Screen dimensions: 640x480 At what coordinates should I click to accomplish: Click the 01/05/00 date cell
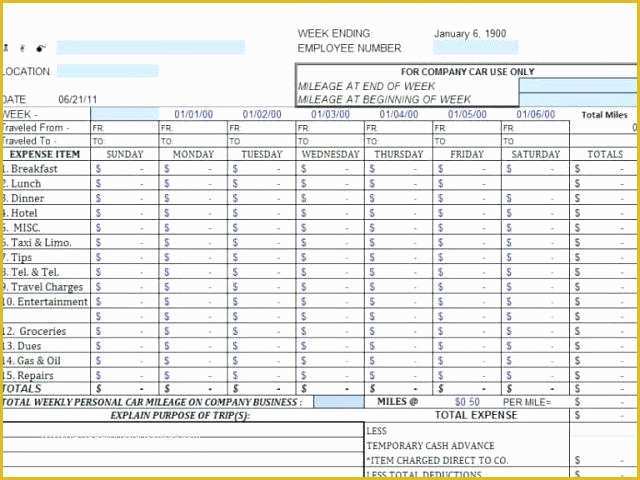(x=467, y=114)
